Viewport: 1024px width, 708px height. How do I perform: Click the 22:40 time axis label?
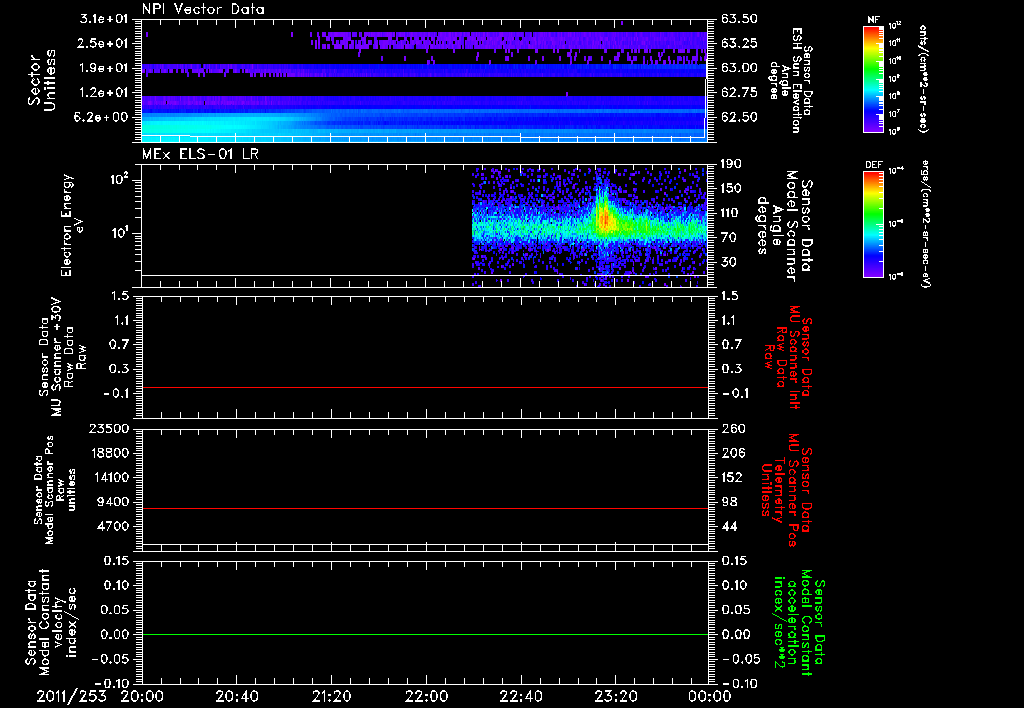tap(521, 695)
